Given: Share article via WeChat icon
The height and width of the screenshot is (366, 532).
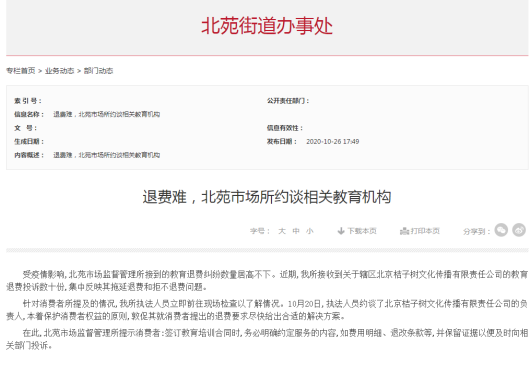Looking at the screenshot, I should pyautogui.click(x=501, y=230).
